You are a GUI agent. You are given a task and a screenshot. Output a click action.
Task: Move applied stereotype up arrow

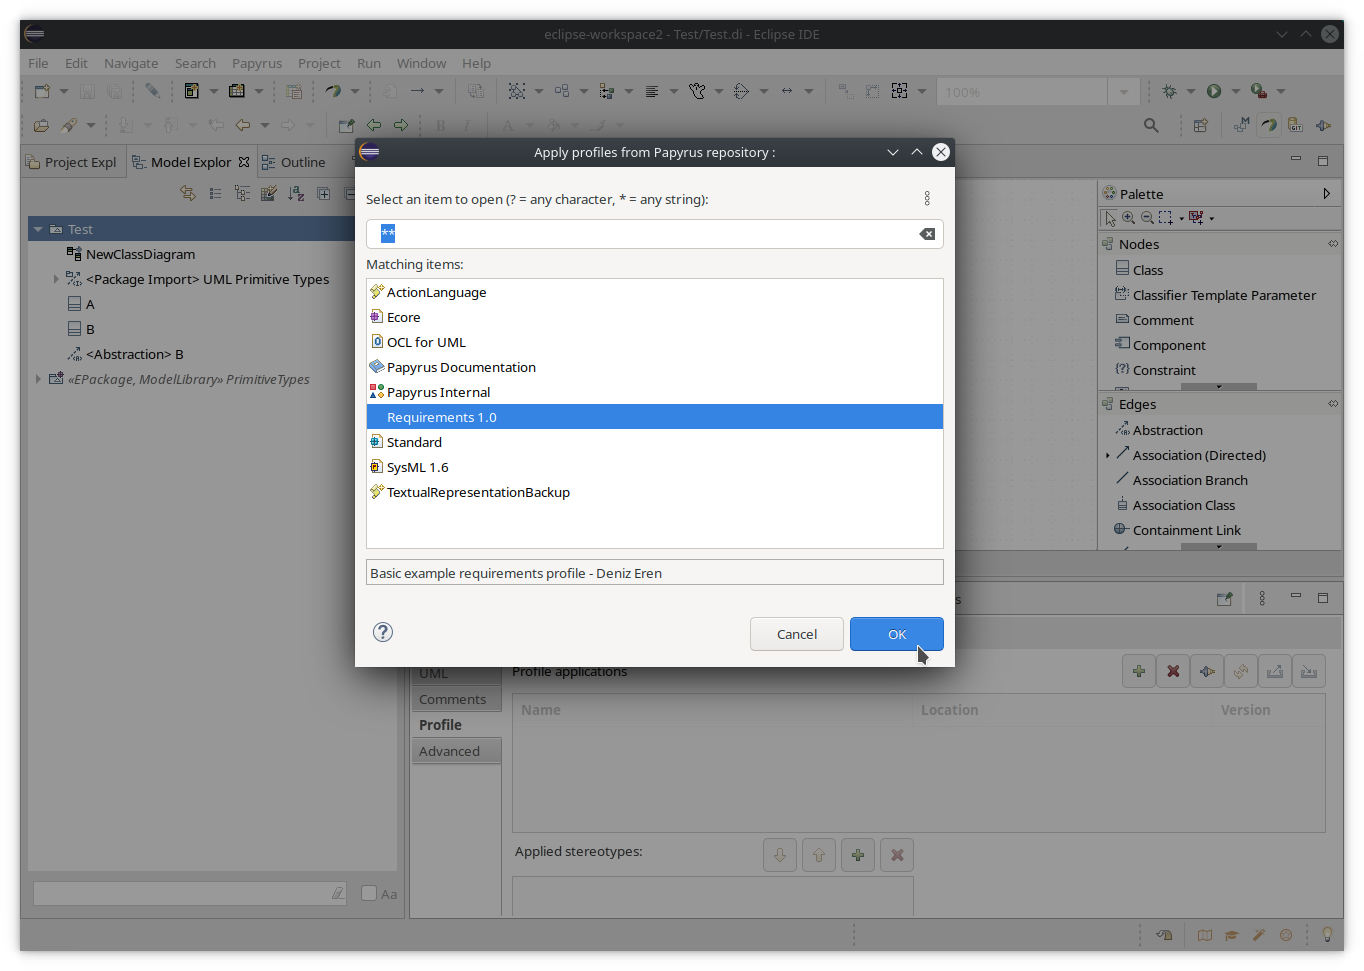(819, 855)
